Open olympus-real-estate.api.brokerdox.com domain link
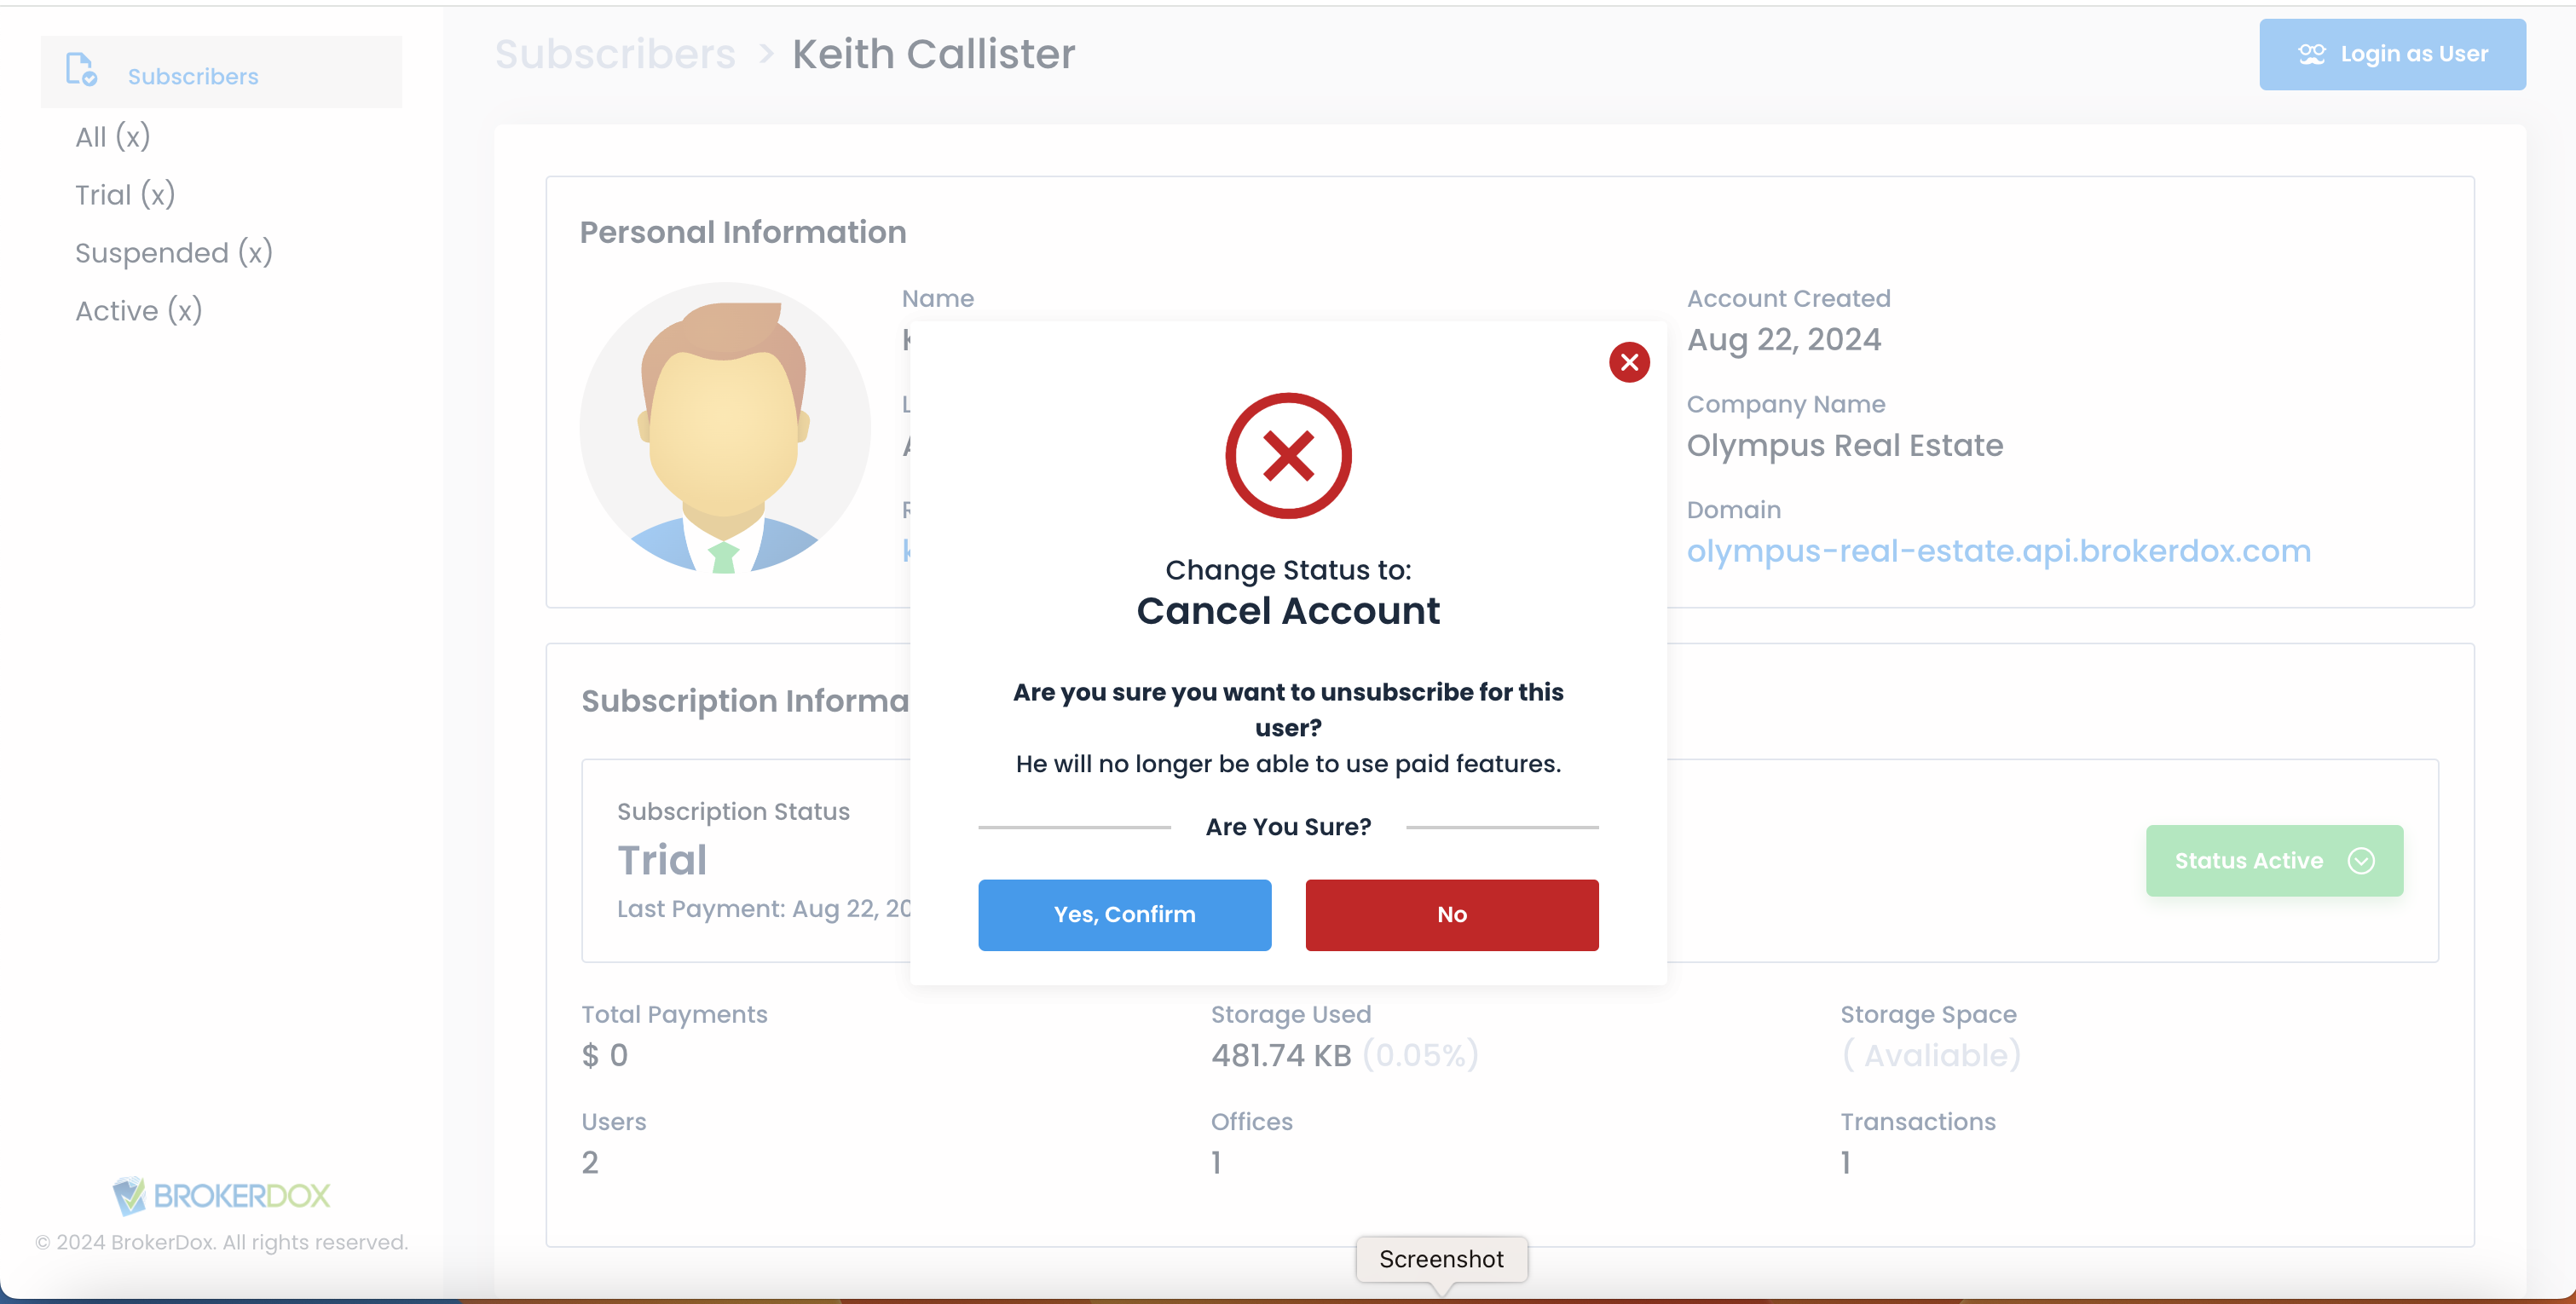 (1998, 551)
